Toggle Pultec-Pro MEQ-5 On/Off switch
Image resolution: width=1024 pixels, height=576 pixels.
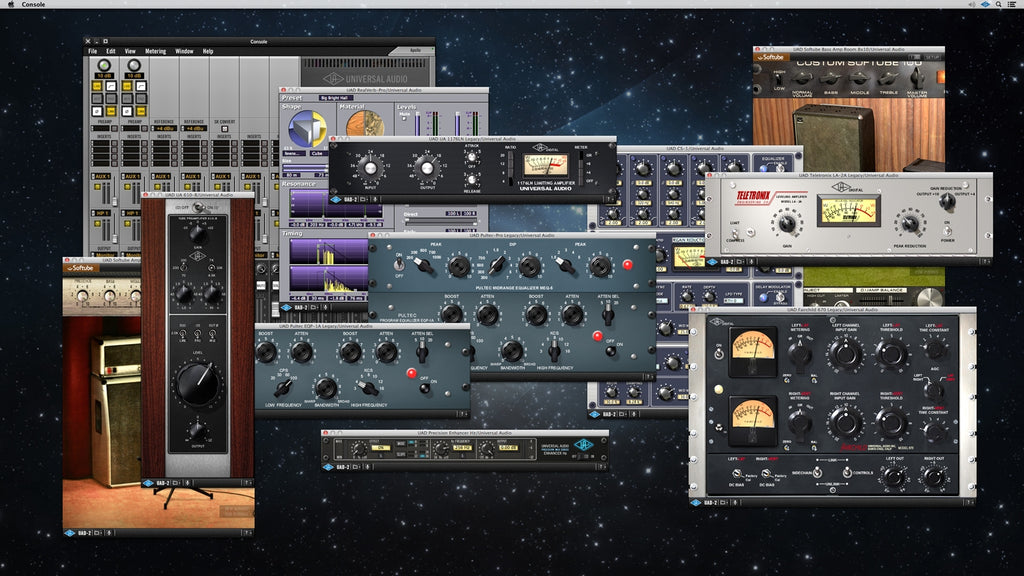(x=398, y=264)
